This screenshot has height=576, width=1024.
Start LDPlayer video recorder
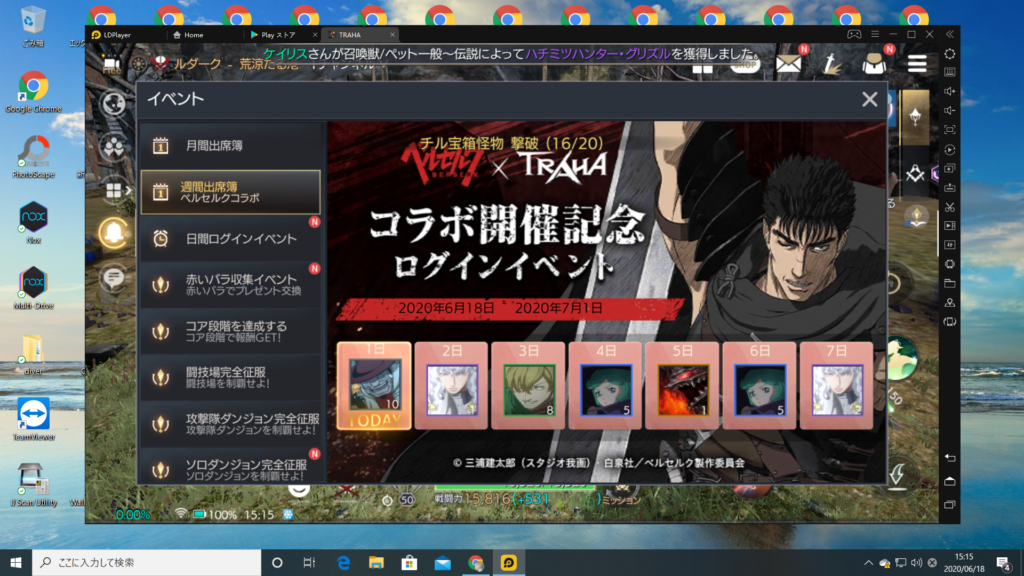pos(950,226)
